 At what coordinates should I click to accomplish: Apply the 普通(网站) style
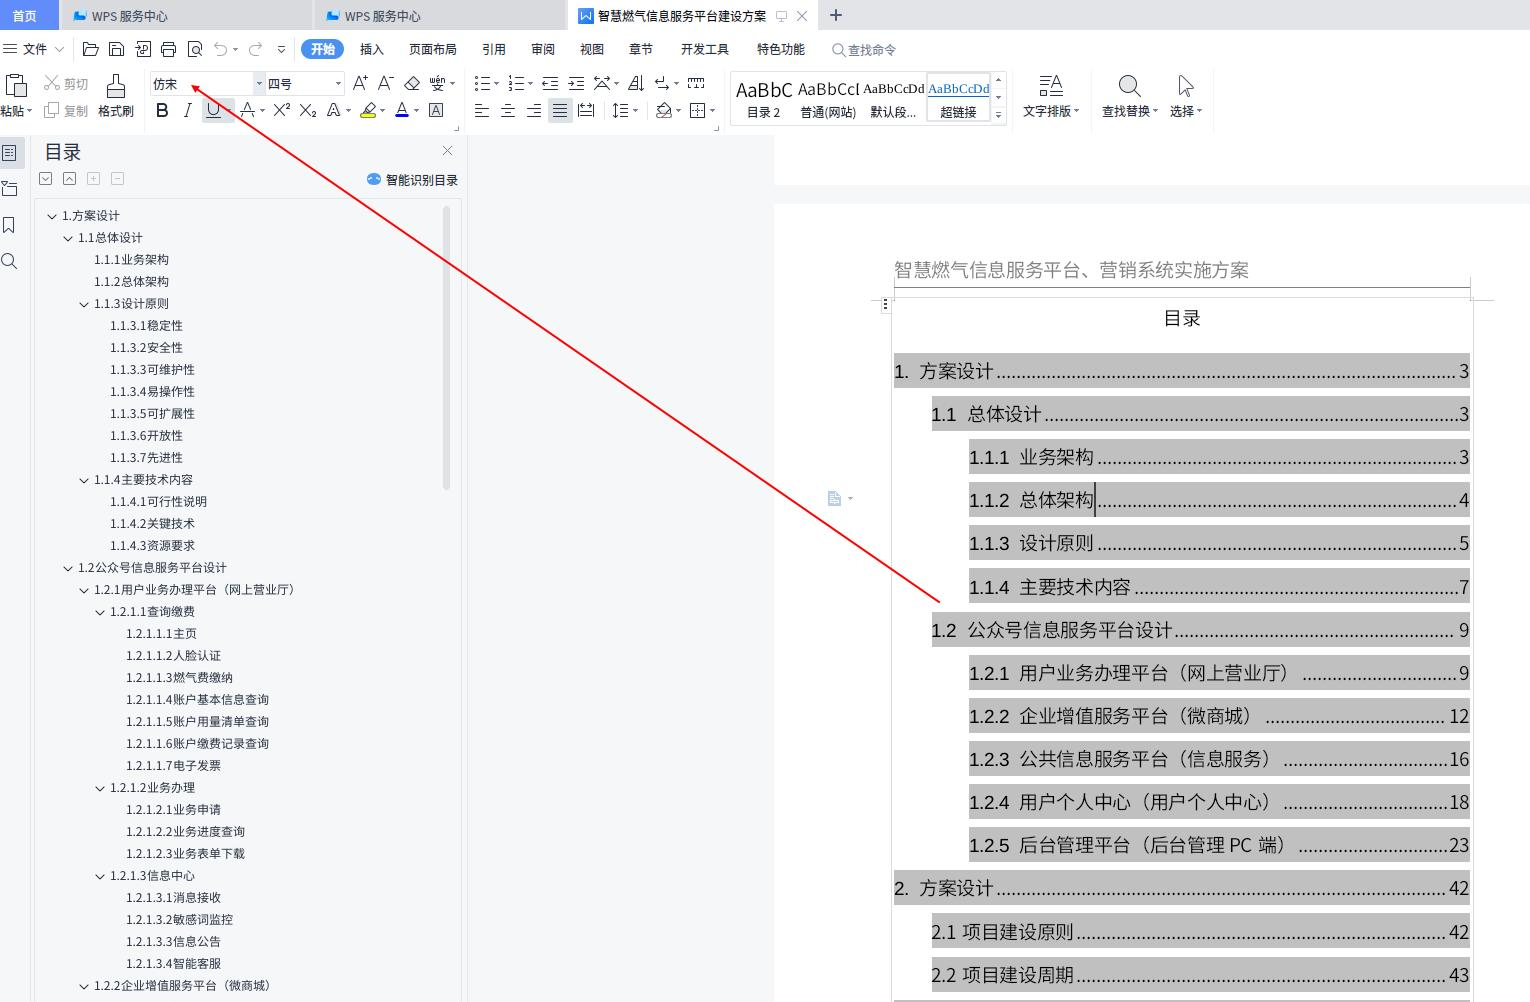tap(828, 97)
